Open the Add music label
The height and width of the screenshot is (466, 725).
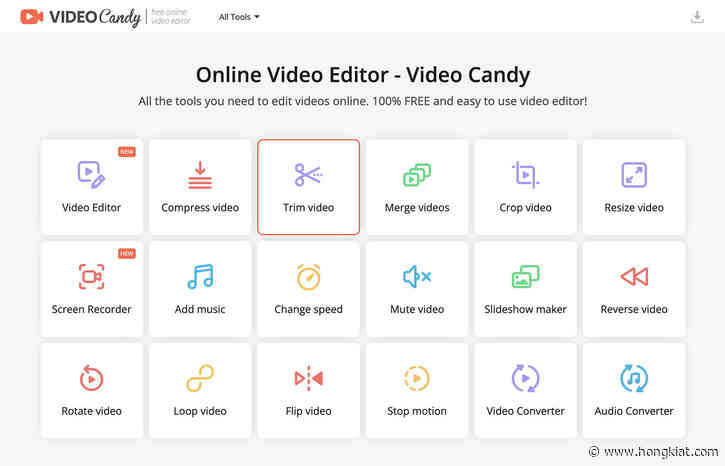(x=200, y=309)
